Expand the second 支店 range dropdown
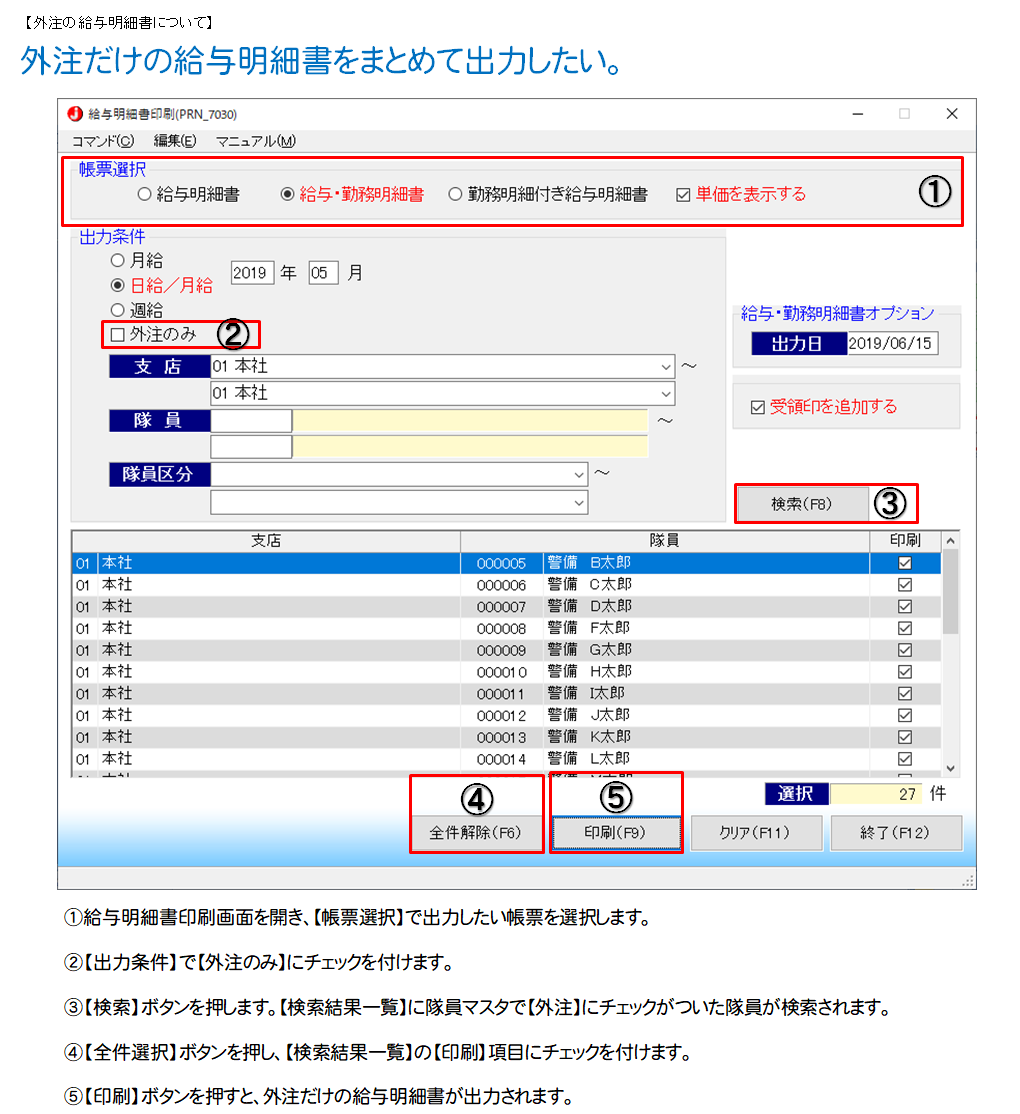 click(666, 394)
